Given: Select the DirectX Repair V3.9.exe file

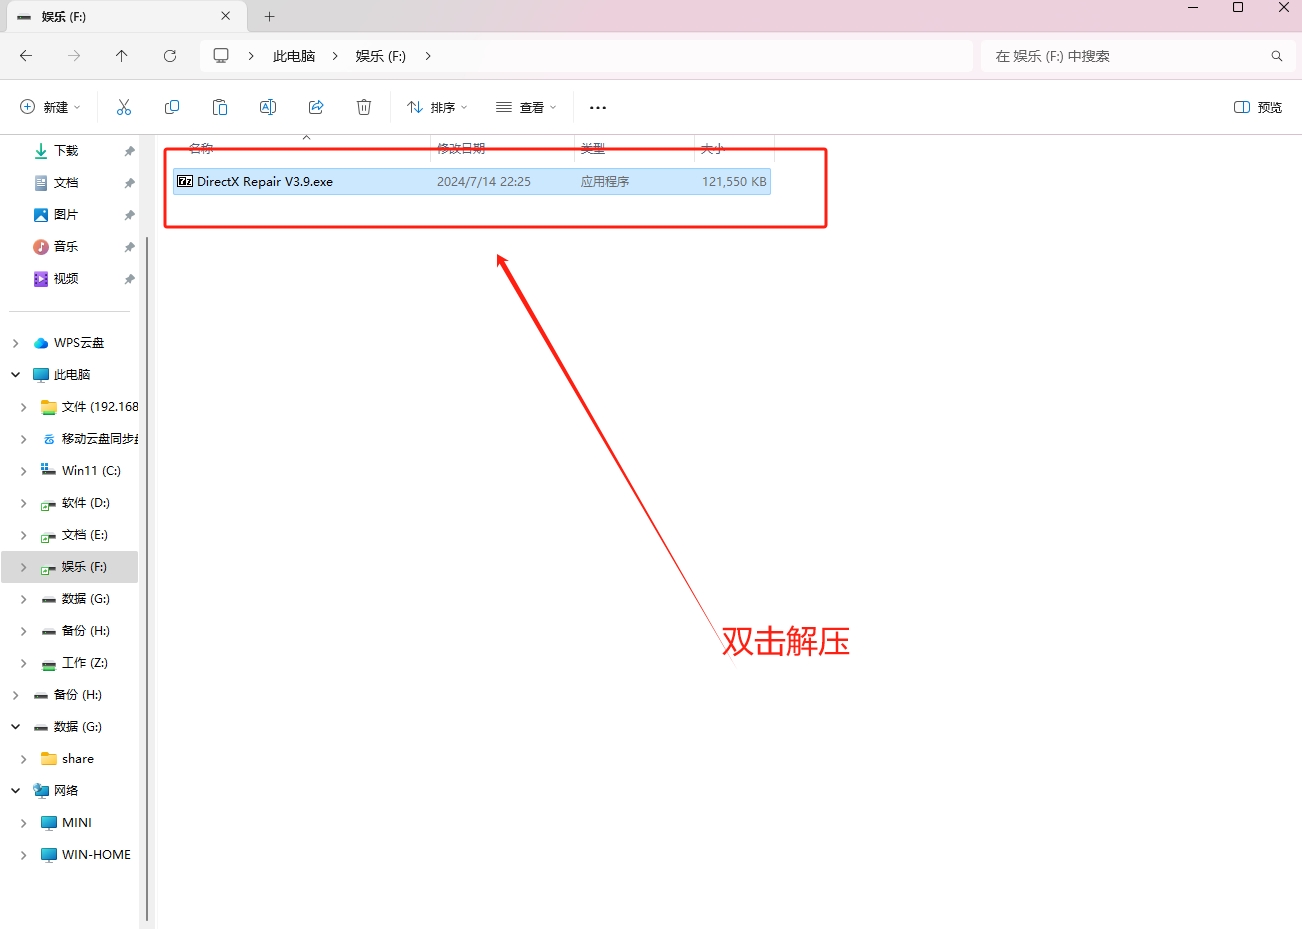Looking at the screenshot, I should [x=265, y=182].
